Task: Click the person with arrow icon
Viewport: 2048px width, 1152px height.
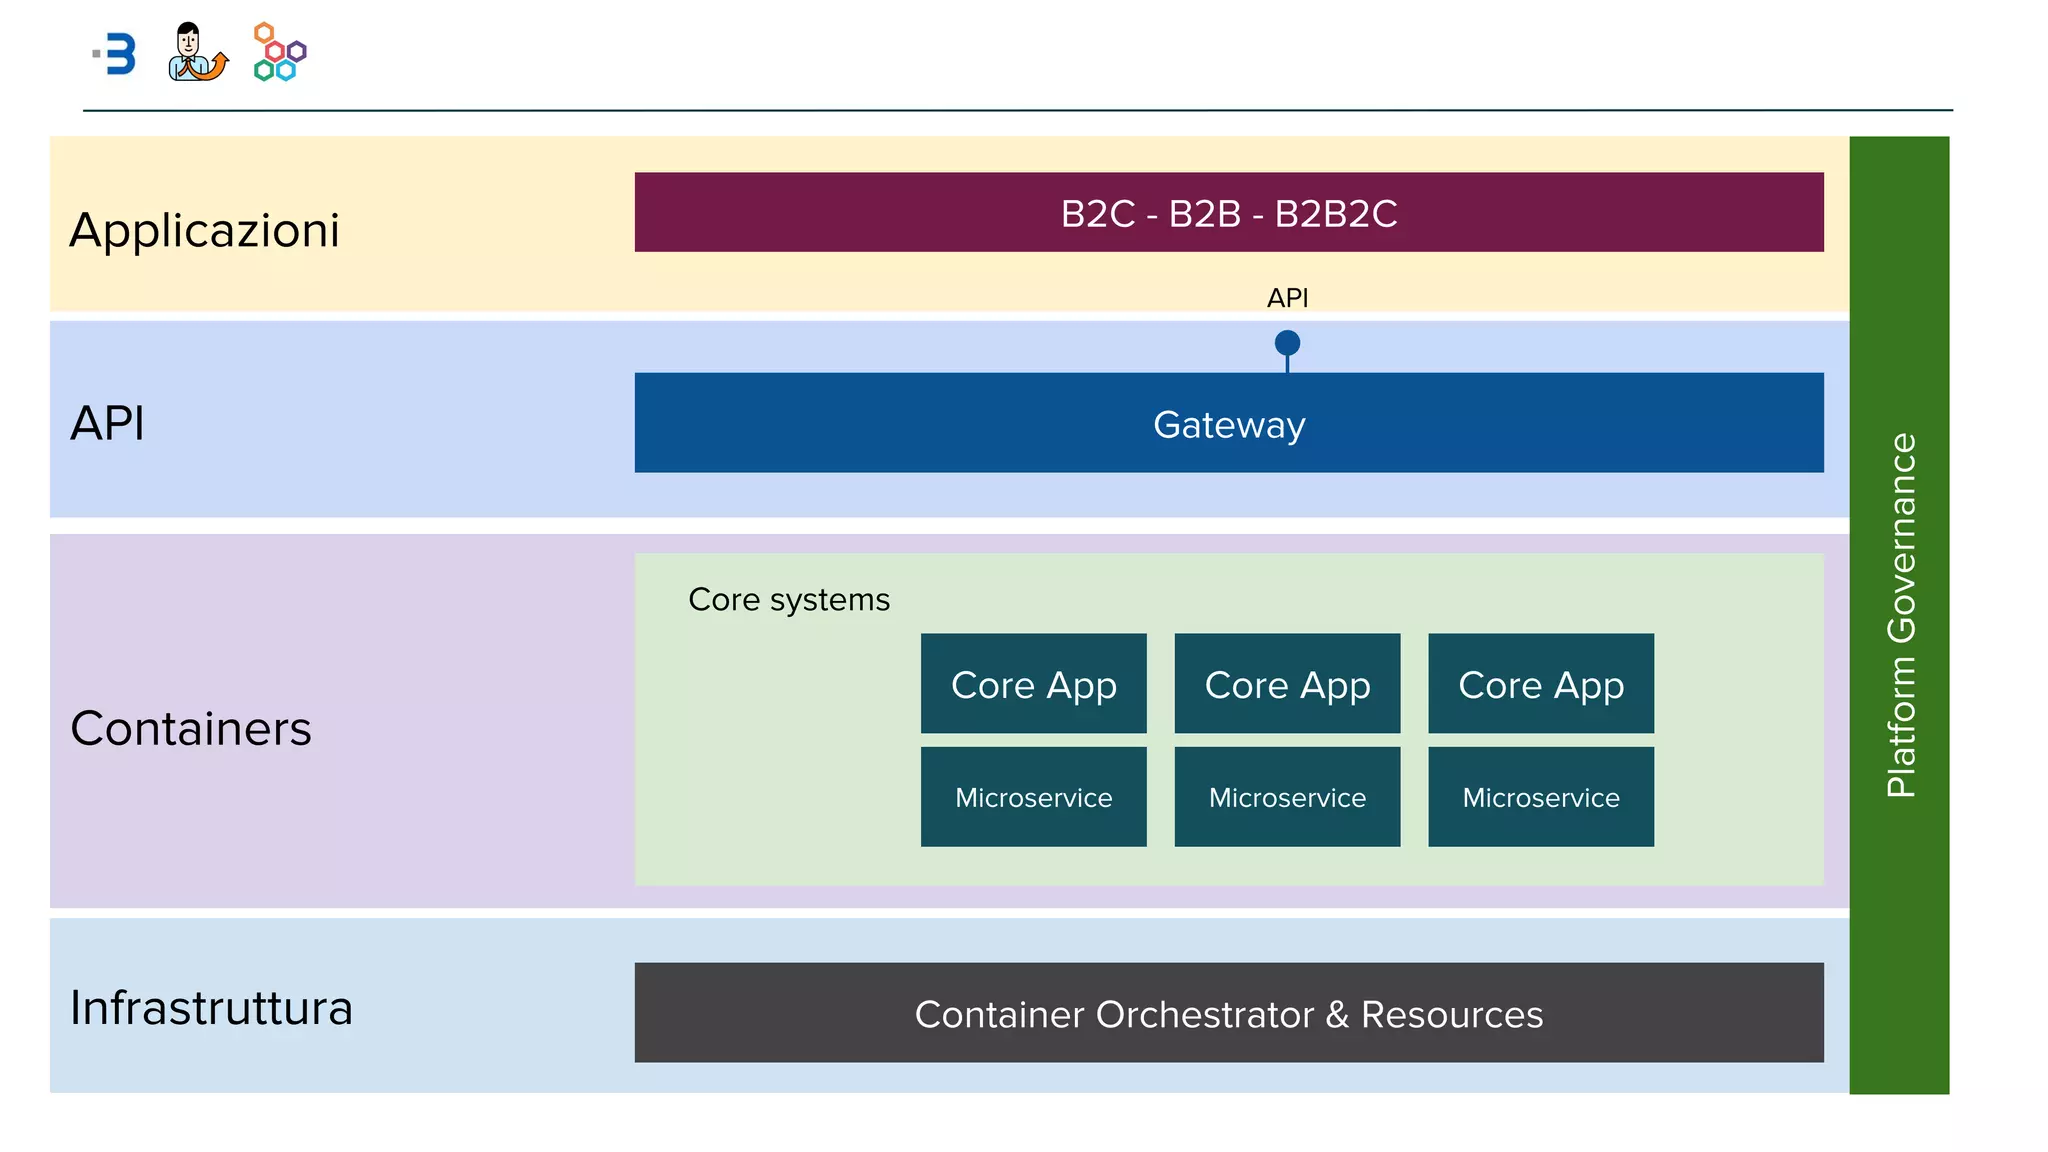Action: click(197, 52)
